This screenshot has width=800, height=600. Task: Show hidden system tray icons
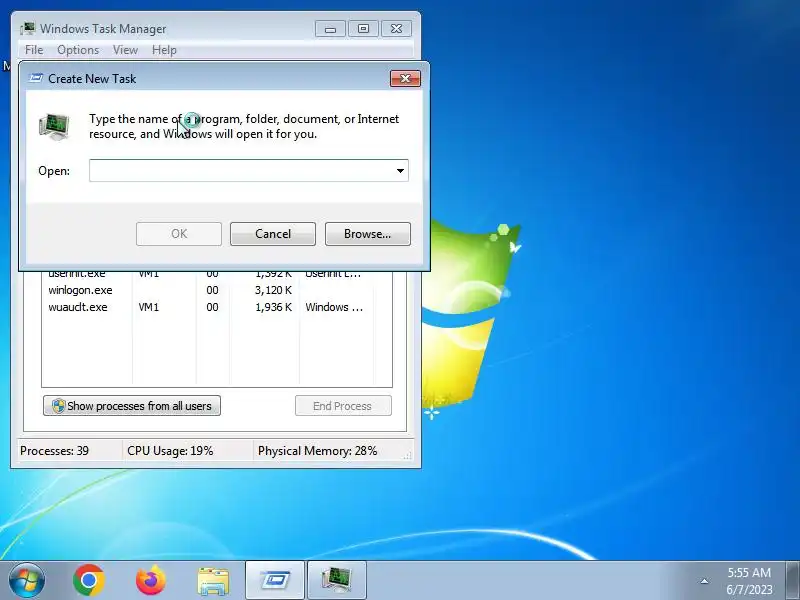coord(704,581)
